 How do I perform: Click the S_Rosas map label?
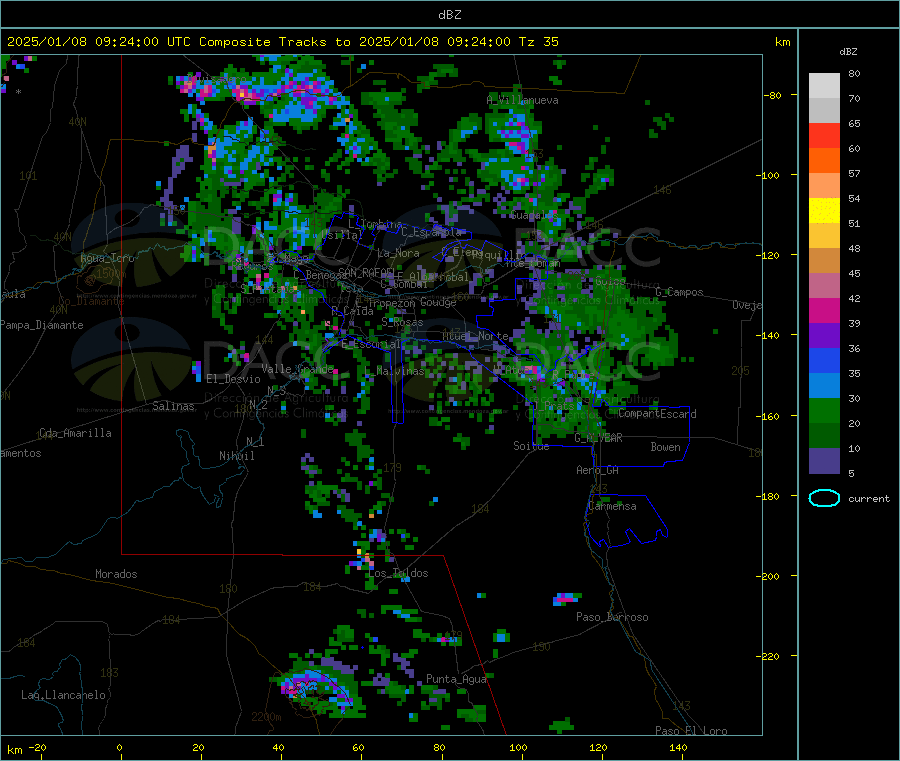click(402, 323)
